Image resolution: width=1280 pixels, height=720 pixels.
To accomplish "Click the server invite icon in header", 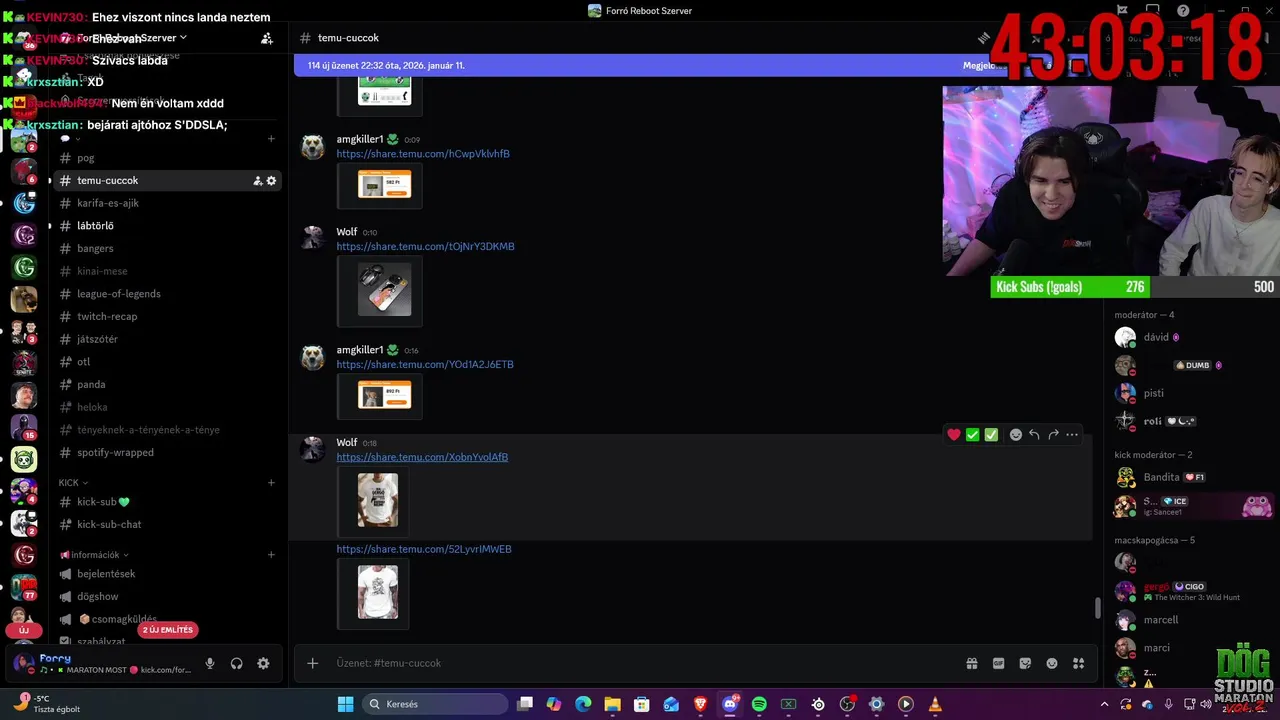I will click(x=267, y=38).
